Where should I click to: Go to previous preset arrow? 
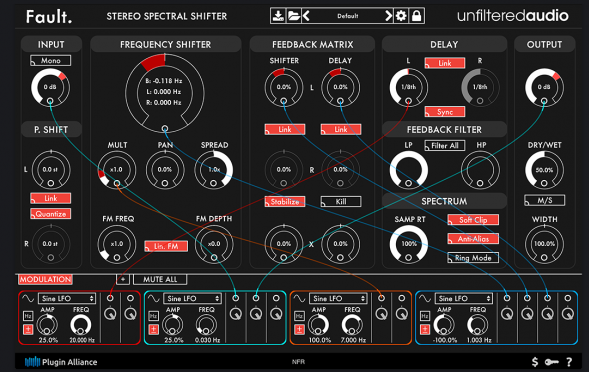306,16
